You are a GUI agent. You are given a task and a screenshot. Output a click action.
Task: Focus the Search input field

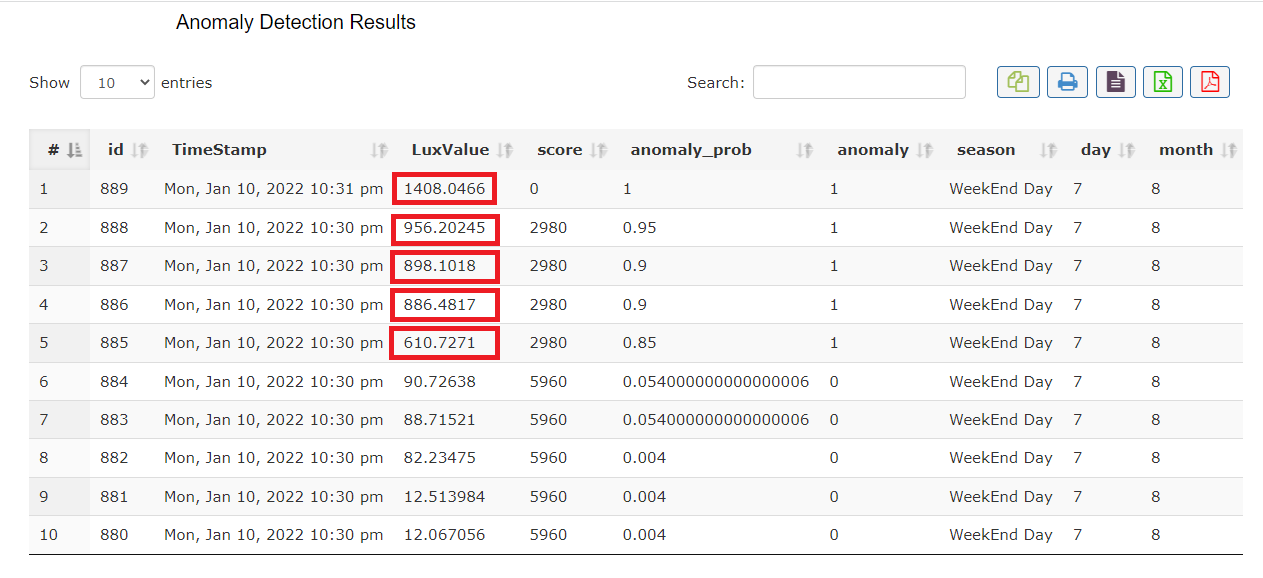coord(859,83)
